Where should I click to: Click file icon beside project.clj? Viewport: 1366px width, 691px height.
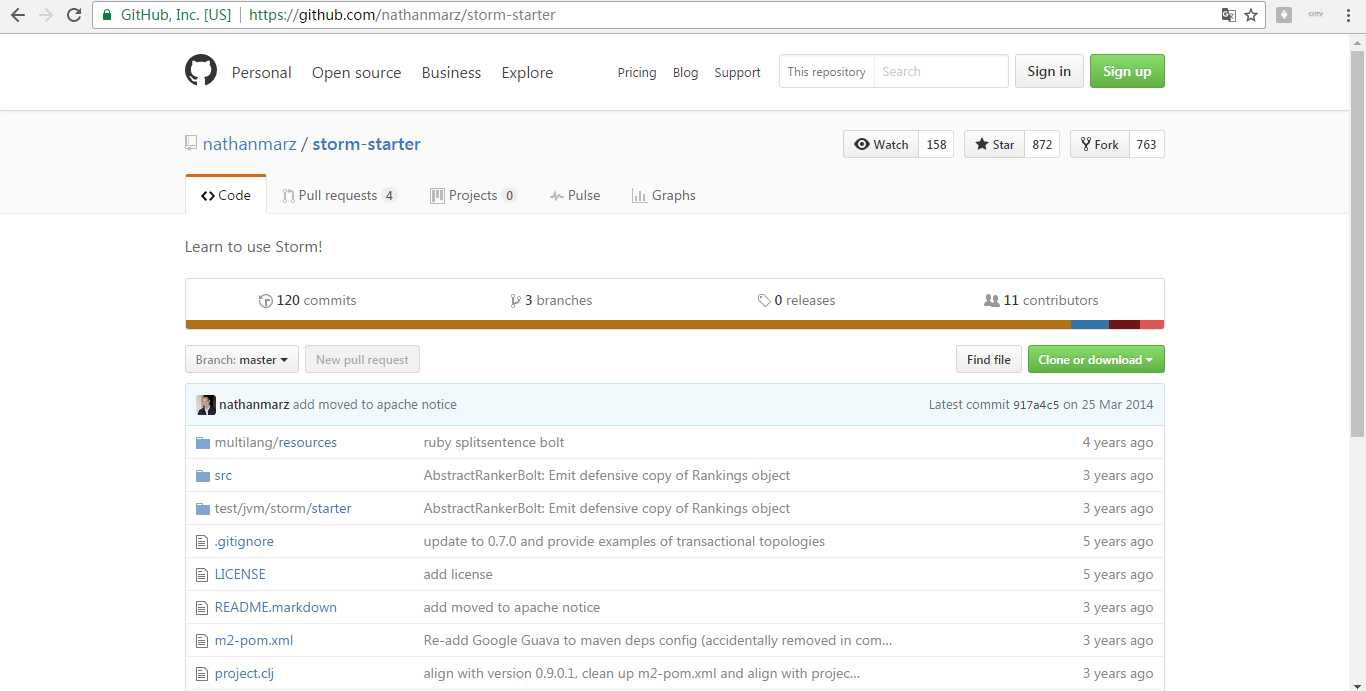[x=202, y=673]
